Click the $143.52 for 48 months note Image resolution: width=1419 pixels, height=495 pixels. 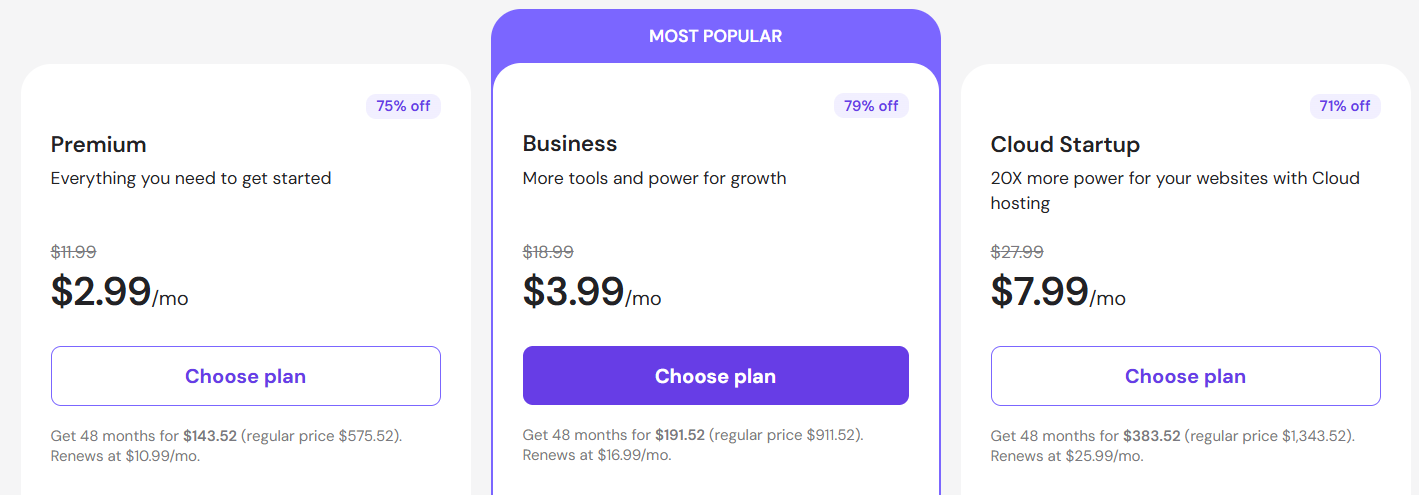pyautogui.click(x=227, y=436)
